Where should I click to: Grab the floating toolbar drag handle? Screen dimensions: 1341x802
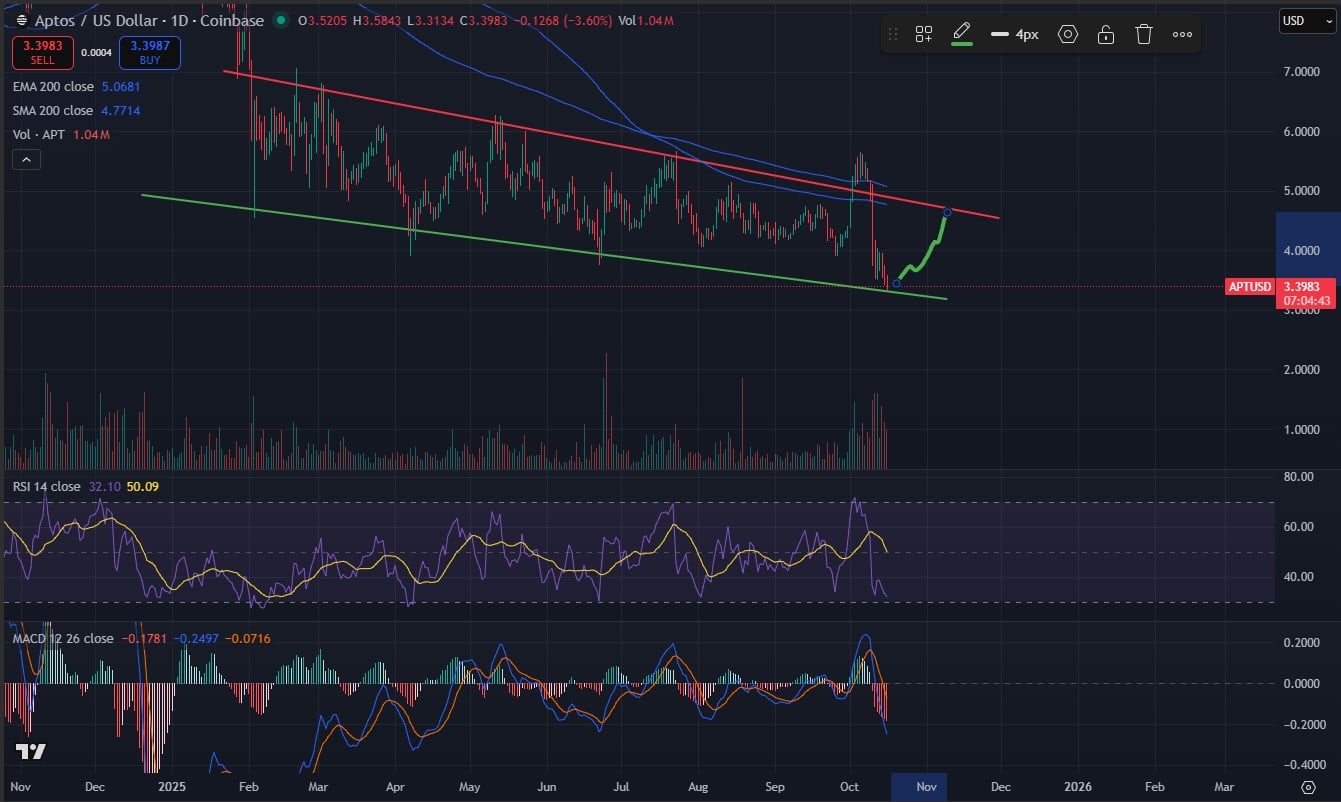point(893,34)
